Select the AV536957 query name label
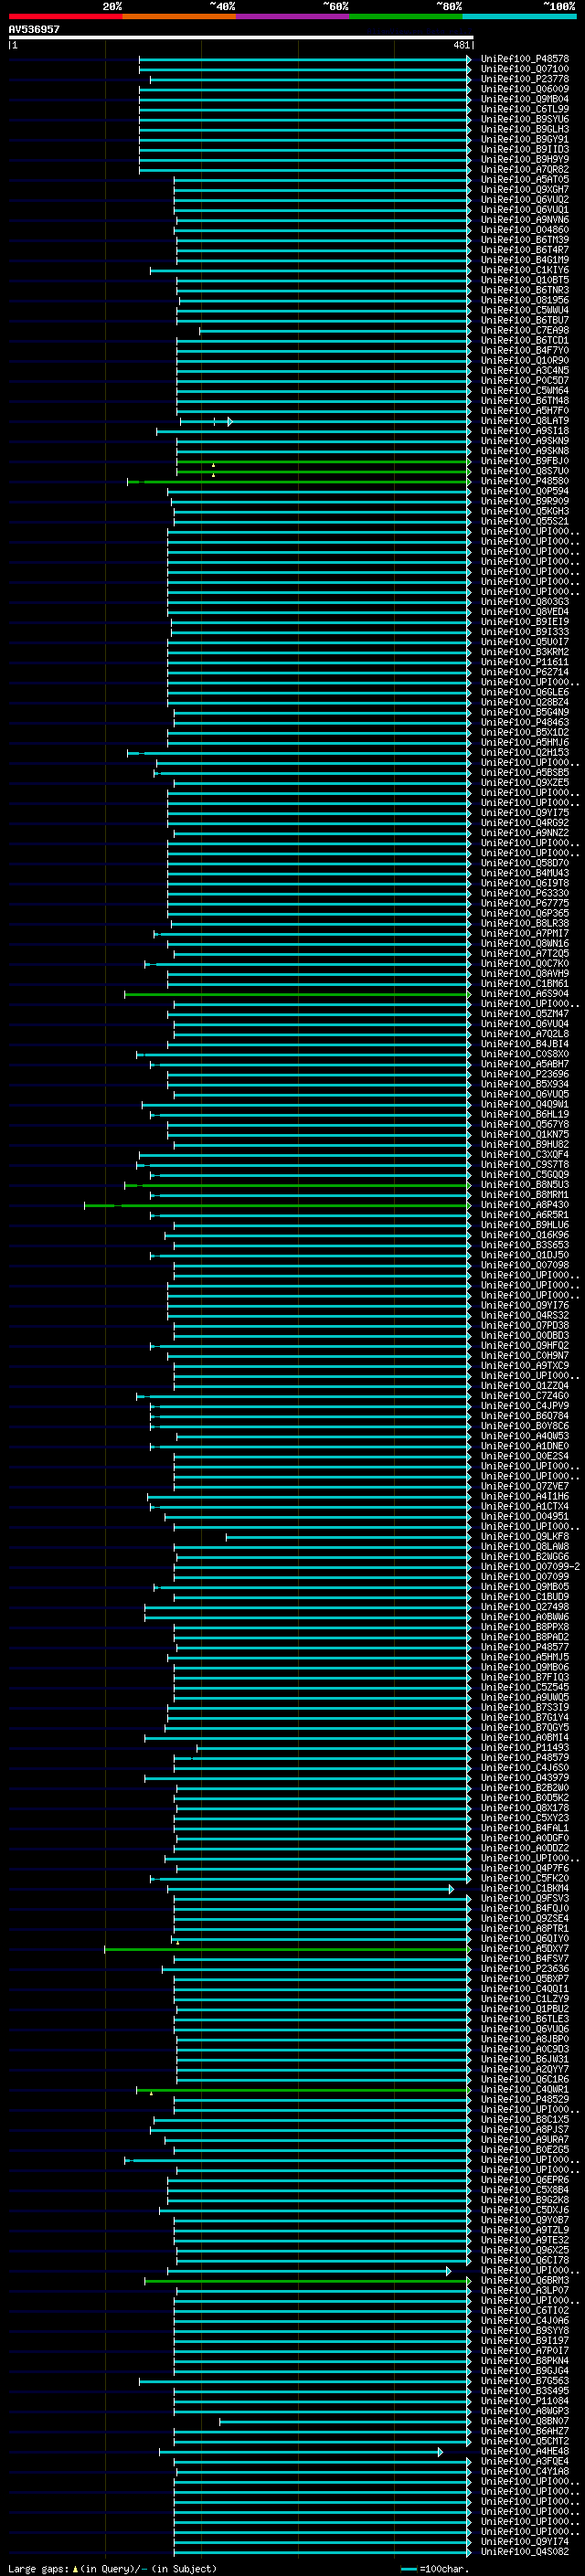The width and height of the screenshot is (585, 2576). tap(34, 29)
